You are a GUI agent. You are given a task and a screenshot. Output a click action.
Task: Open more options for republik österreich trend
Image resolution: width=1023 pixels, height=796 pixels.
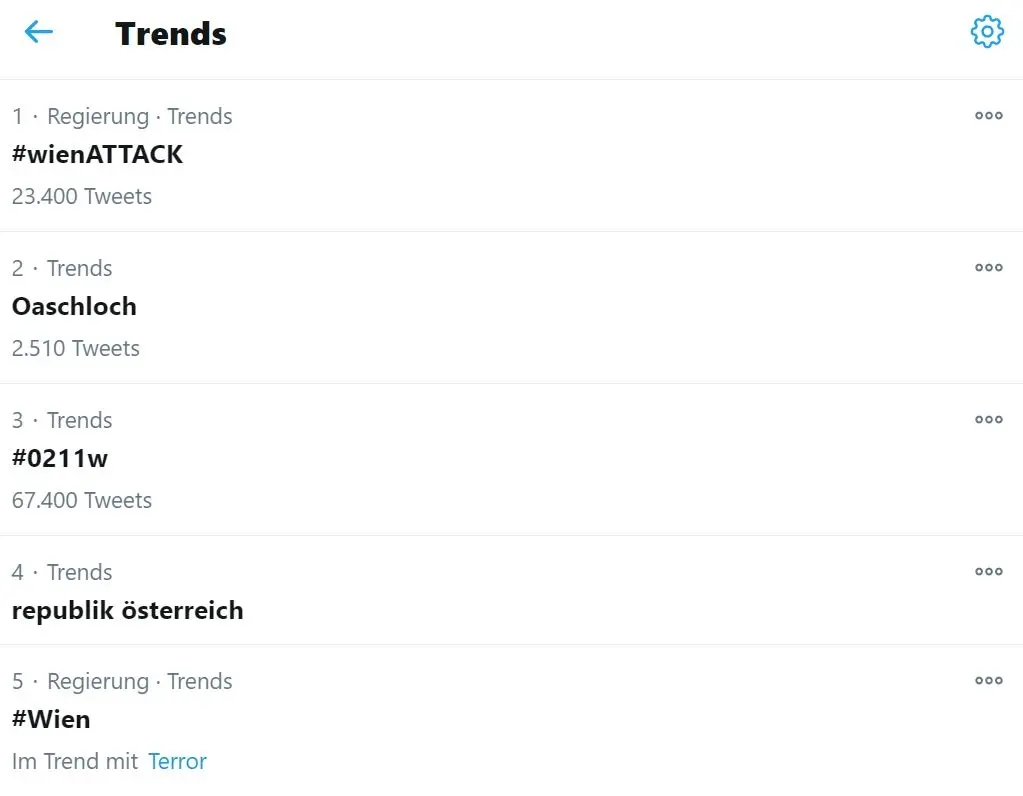click(988, 572)
